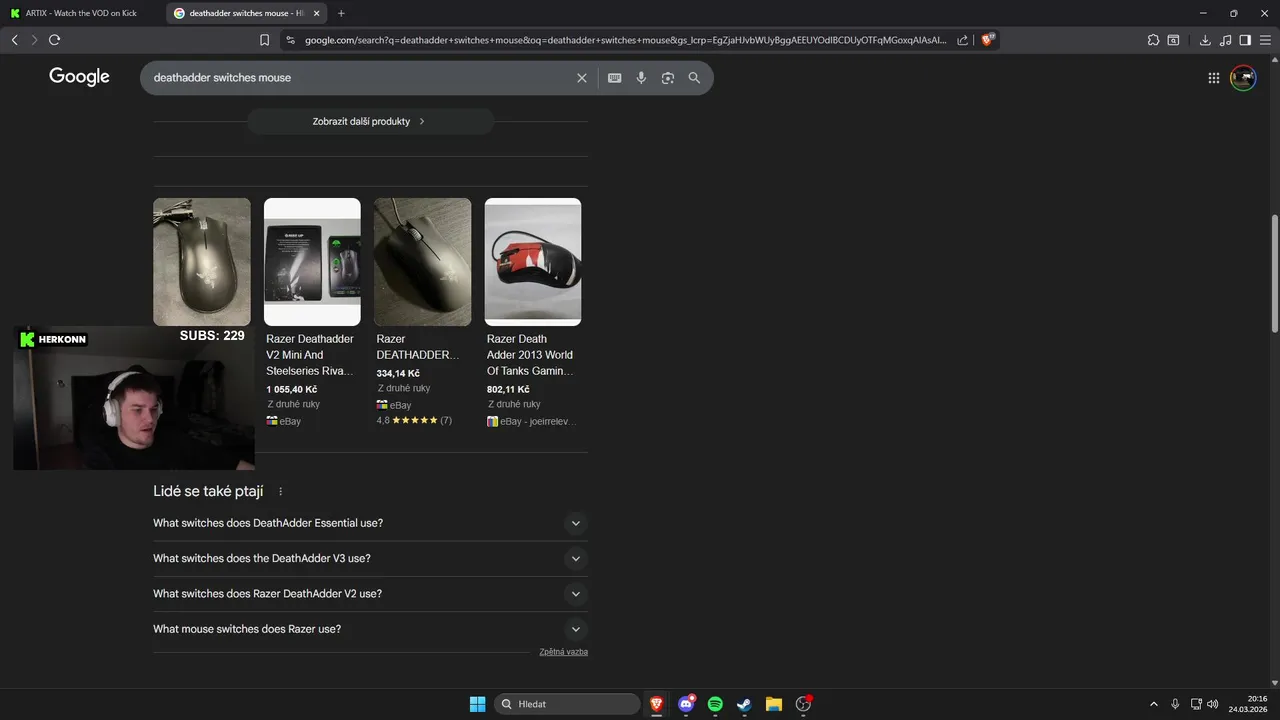Viewport: 1280px width, 720px height.
Task: Click the address bar URL
Action: click(625, 40)
